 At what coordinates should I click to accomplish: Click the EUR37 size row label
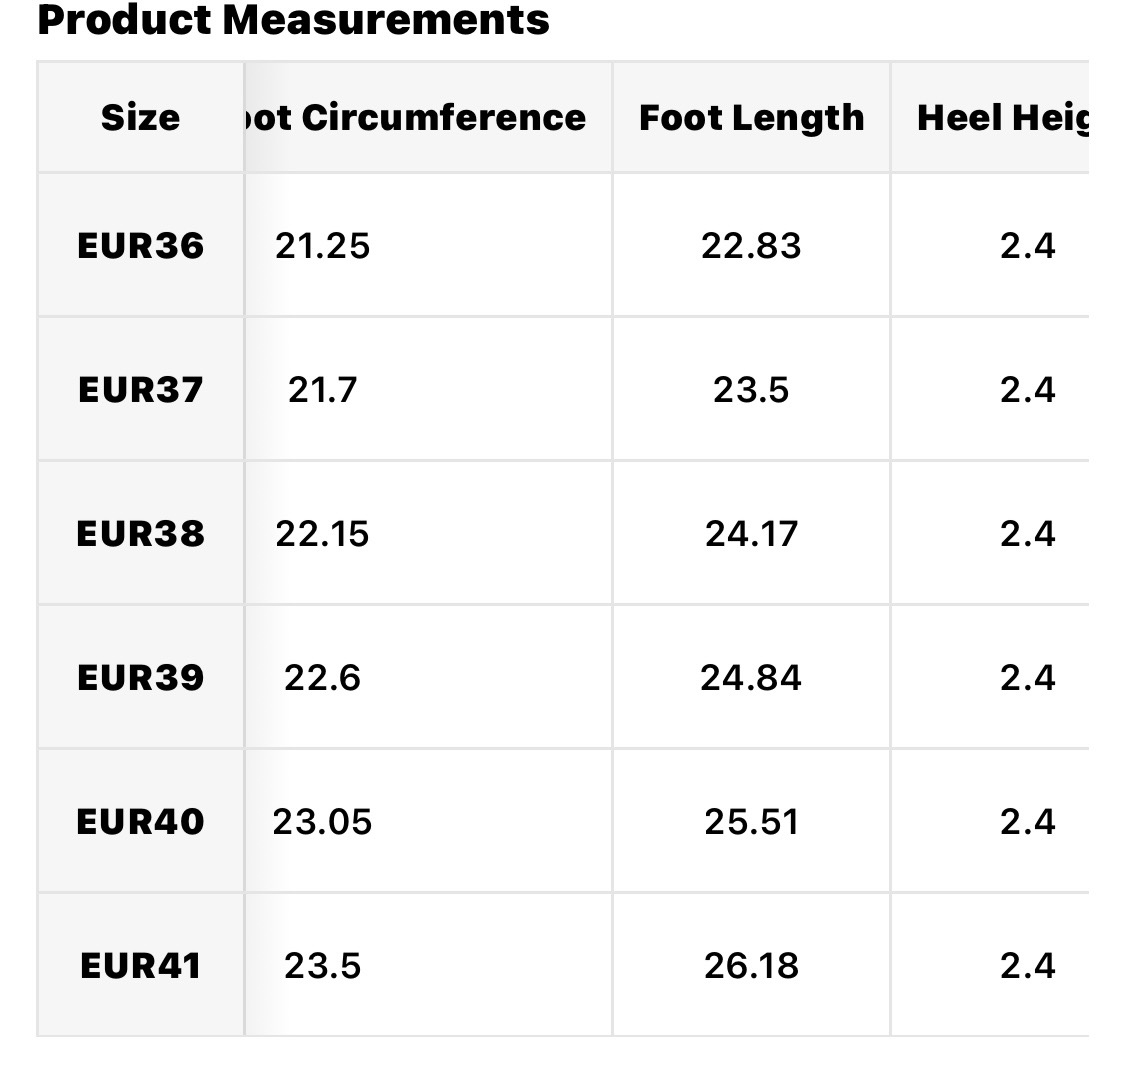[x=140, y=390]
